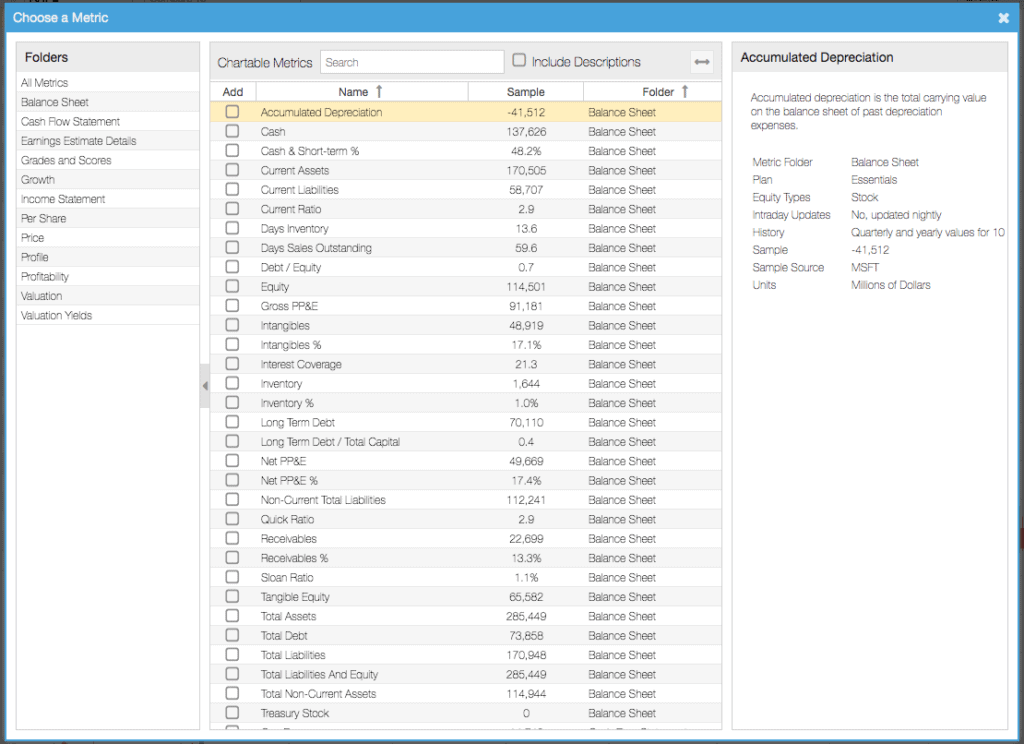Click the 137,626 sample value for Cash
The width and height of the screenshot is (1024, 744).
pos(526,132)
